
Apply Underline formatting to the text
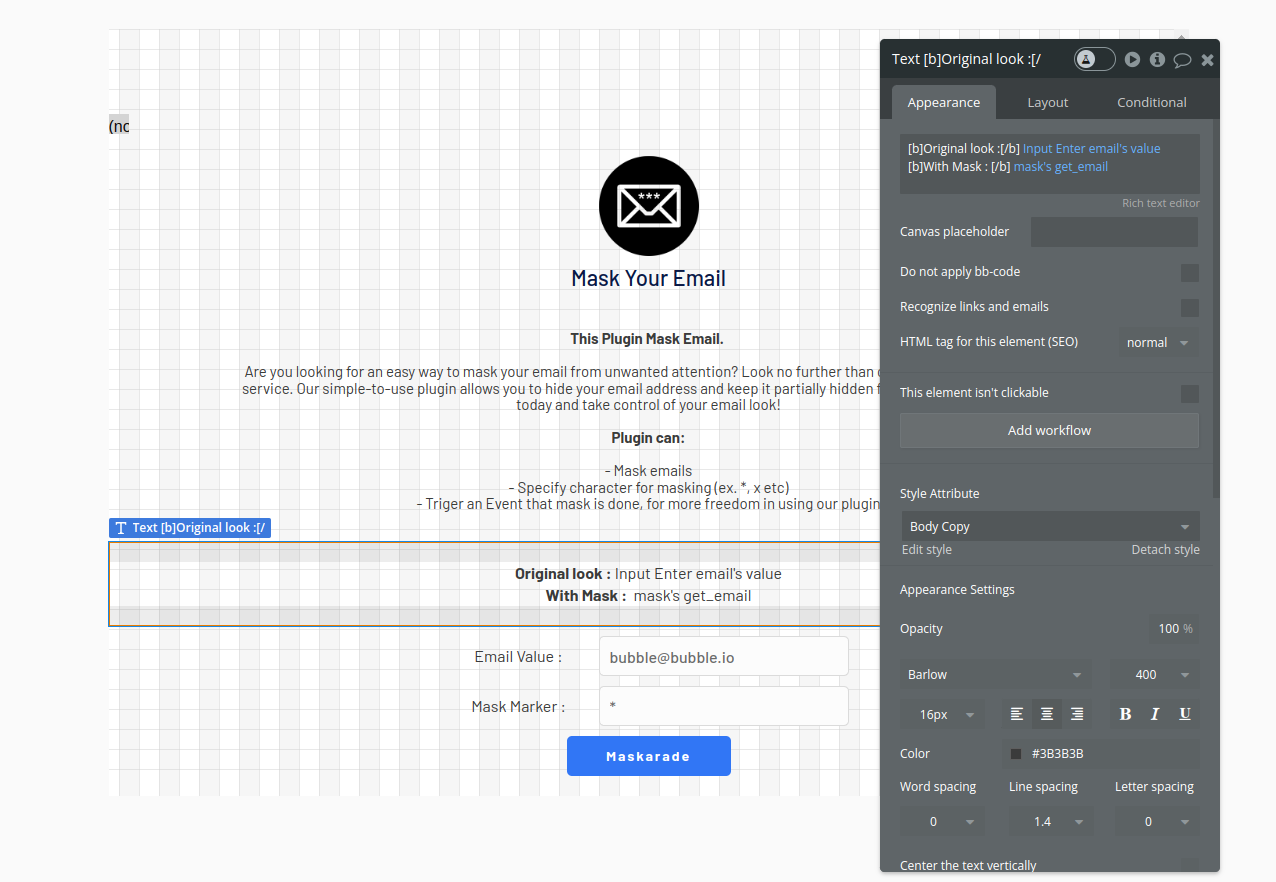(x=1185, y=713)
